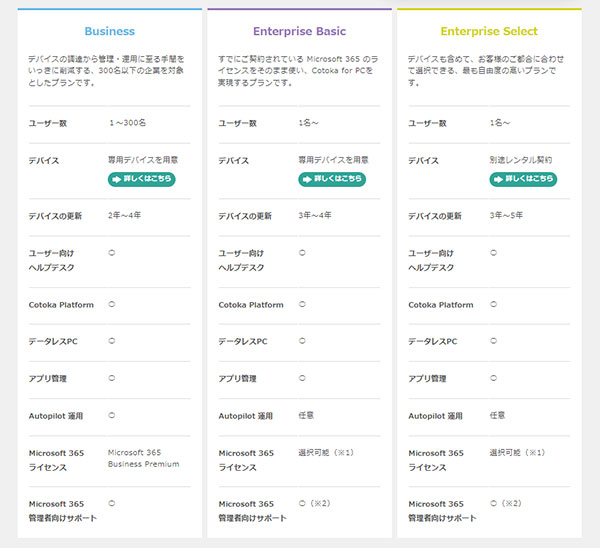The height and width of the screenshot is (548, 600).
Task: Click 3年～4年 device update value in Enterprise Basic
Action: 315,215
